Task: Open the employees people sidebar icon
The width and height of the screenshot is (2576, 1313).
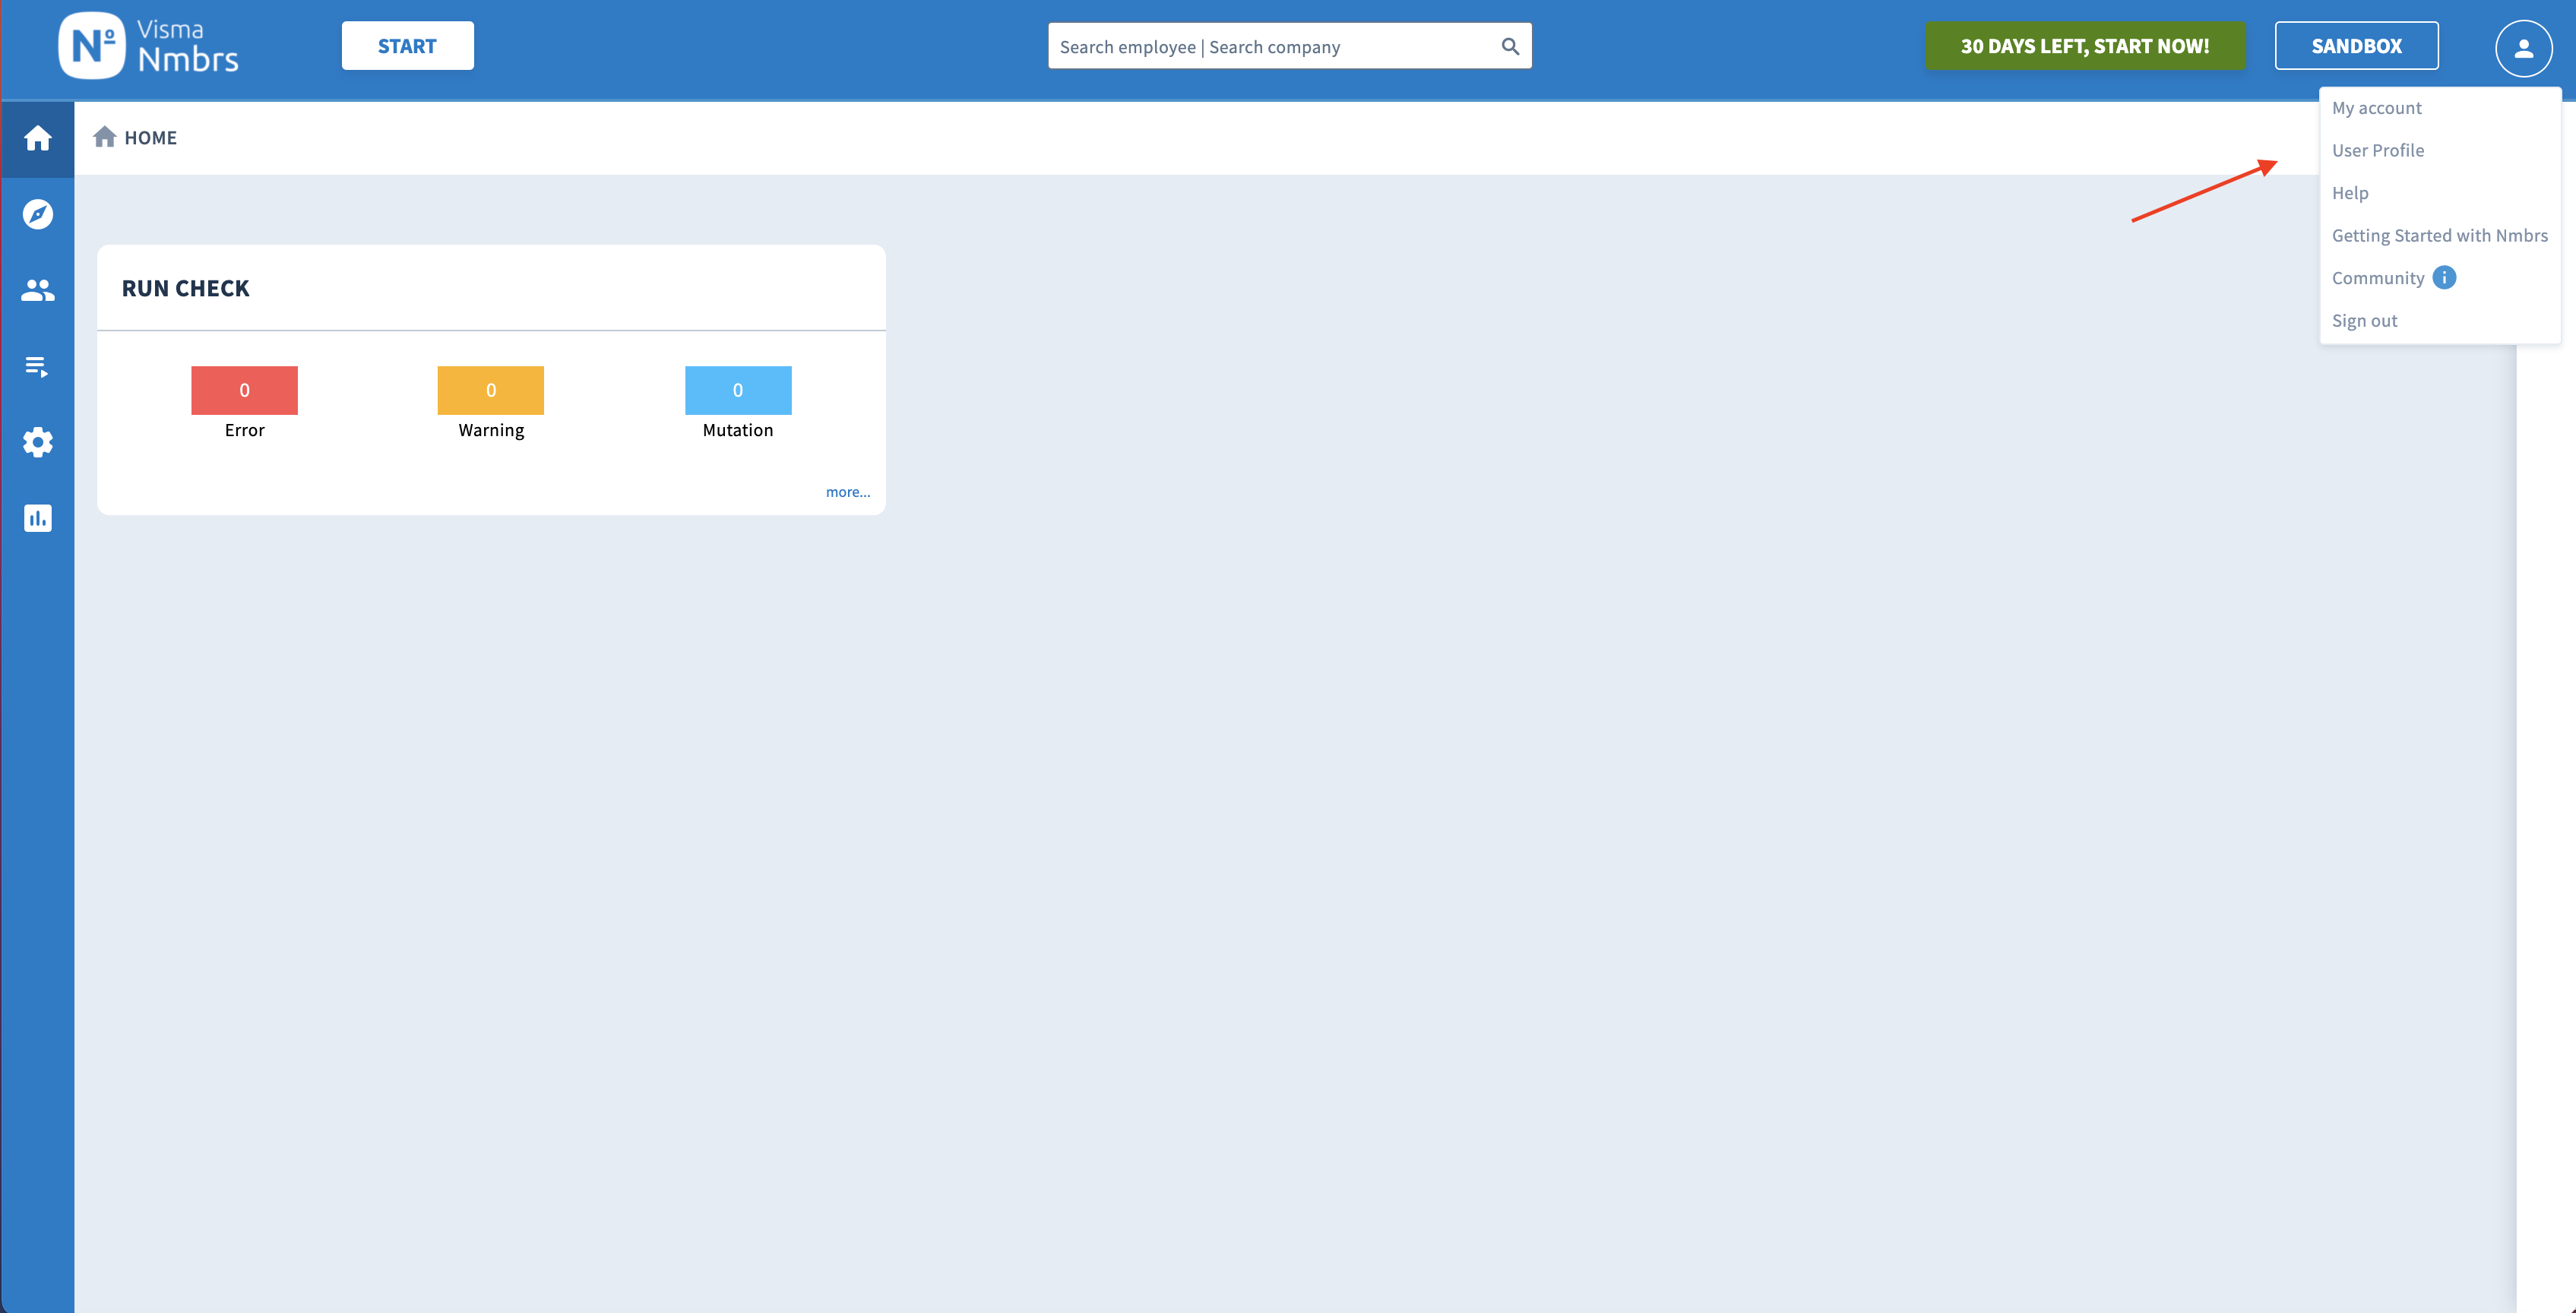Action: pyautogui.click(x=38, y=290)
